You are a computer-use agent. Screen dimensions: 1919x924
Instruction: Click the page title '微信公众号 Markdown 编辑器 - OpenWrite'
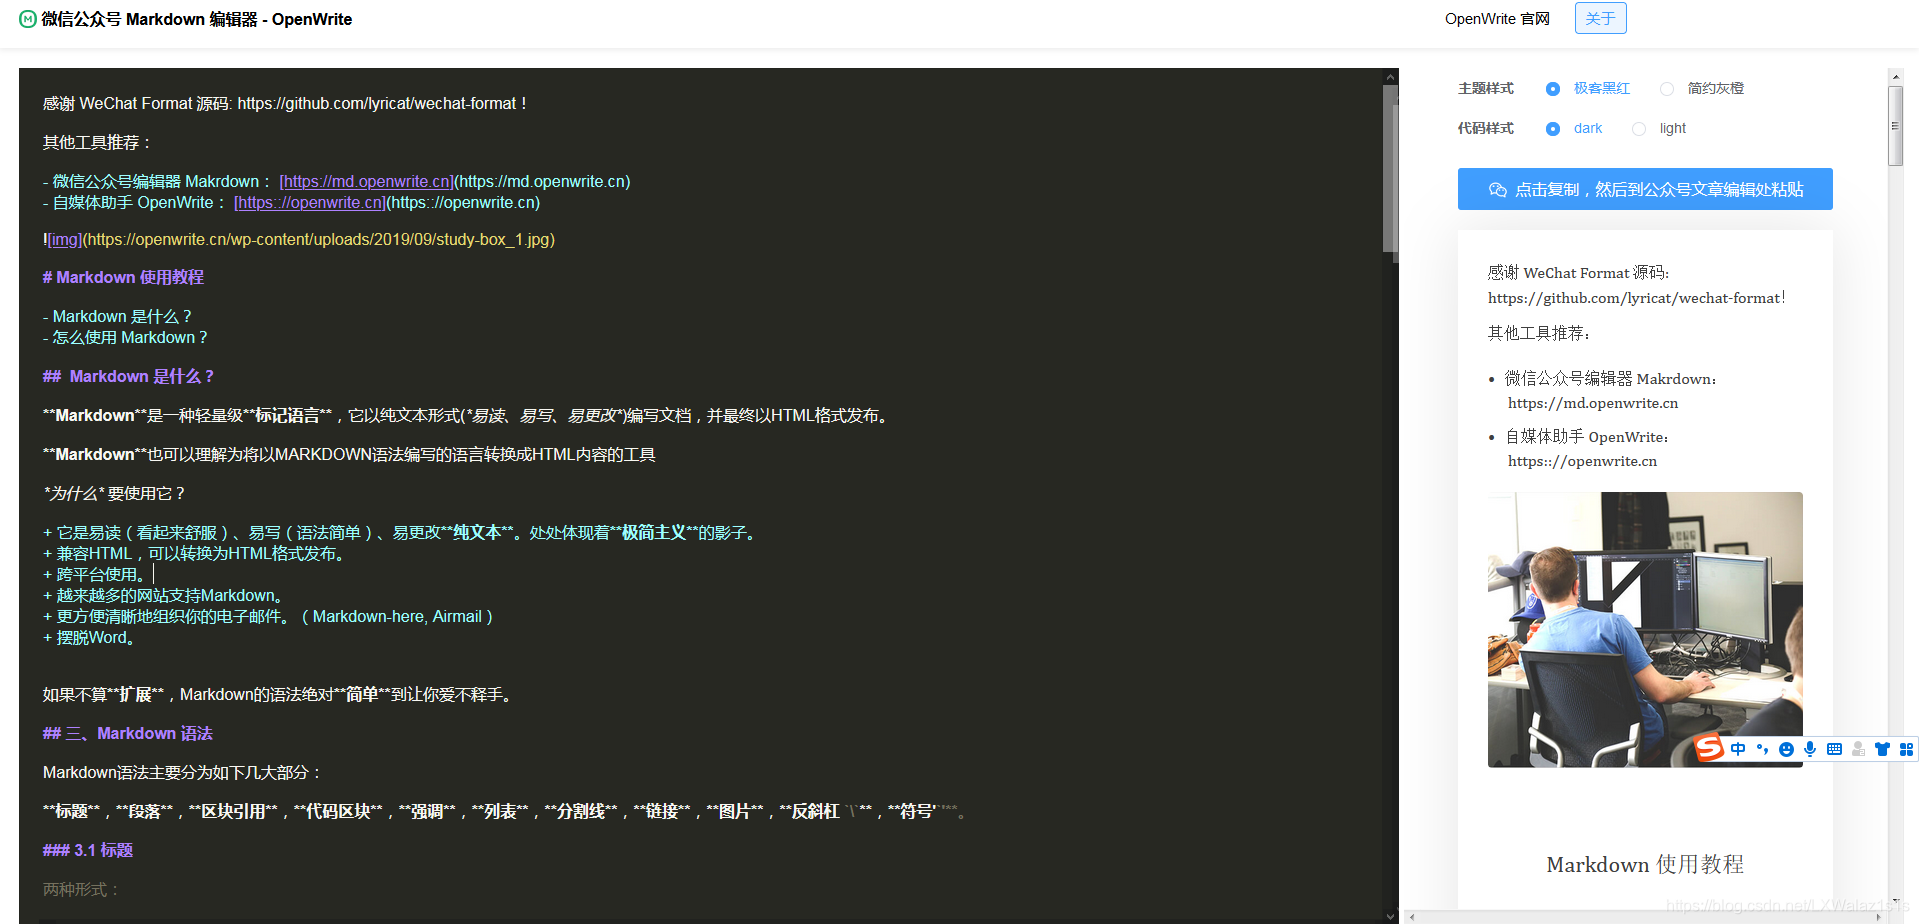pyautogui.click(x=197, y=19)
